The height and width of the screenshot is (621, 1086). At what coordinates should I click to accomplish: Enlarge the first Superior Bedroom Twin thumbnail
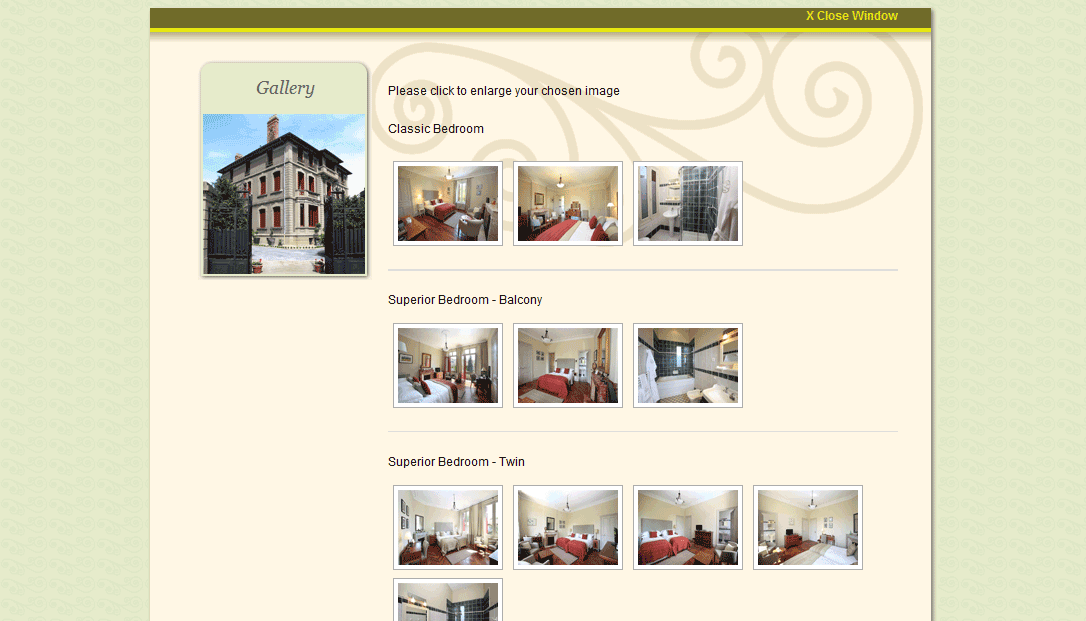[447, 528]
